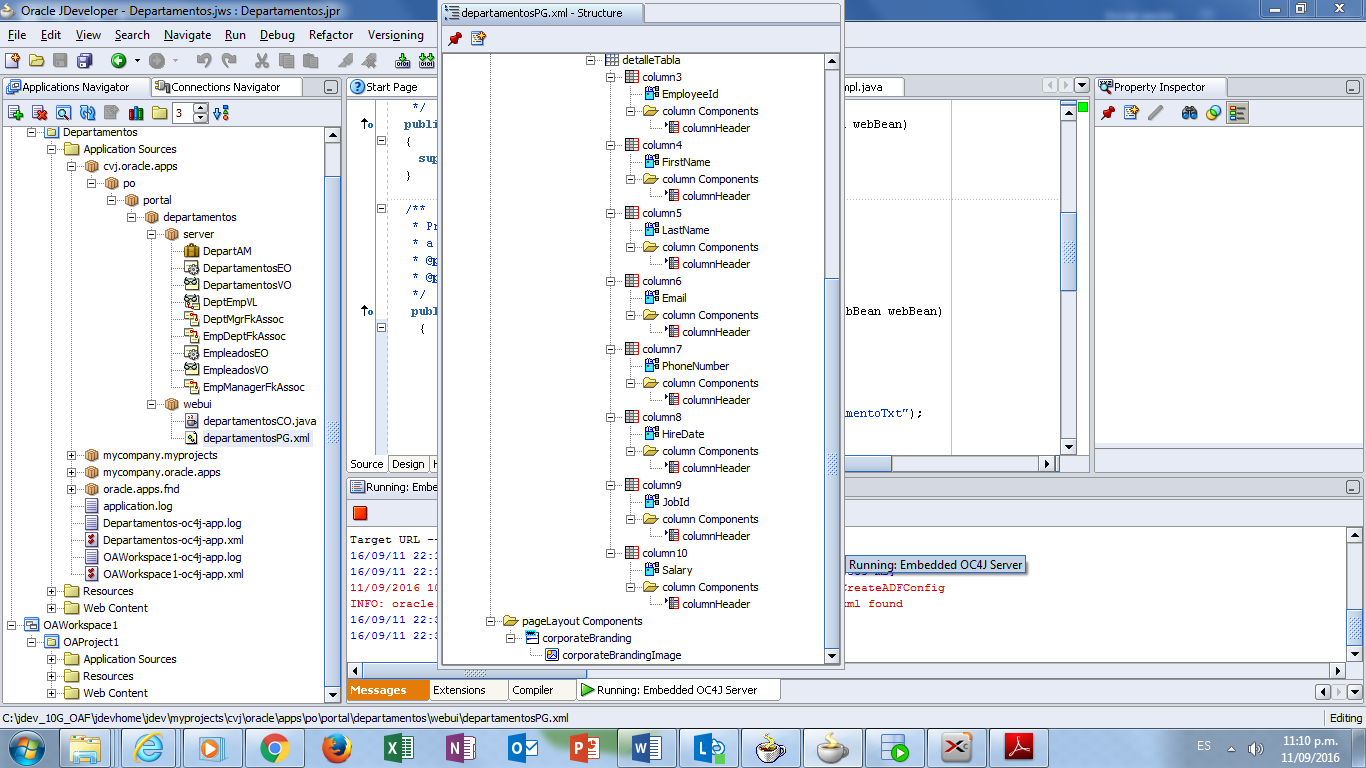The height and width of the screenshot is (768, 1366).
Task: Click the Undo toolbar icon
Action: tap(204, 61)
